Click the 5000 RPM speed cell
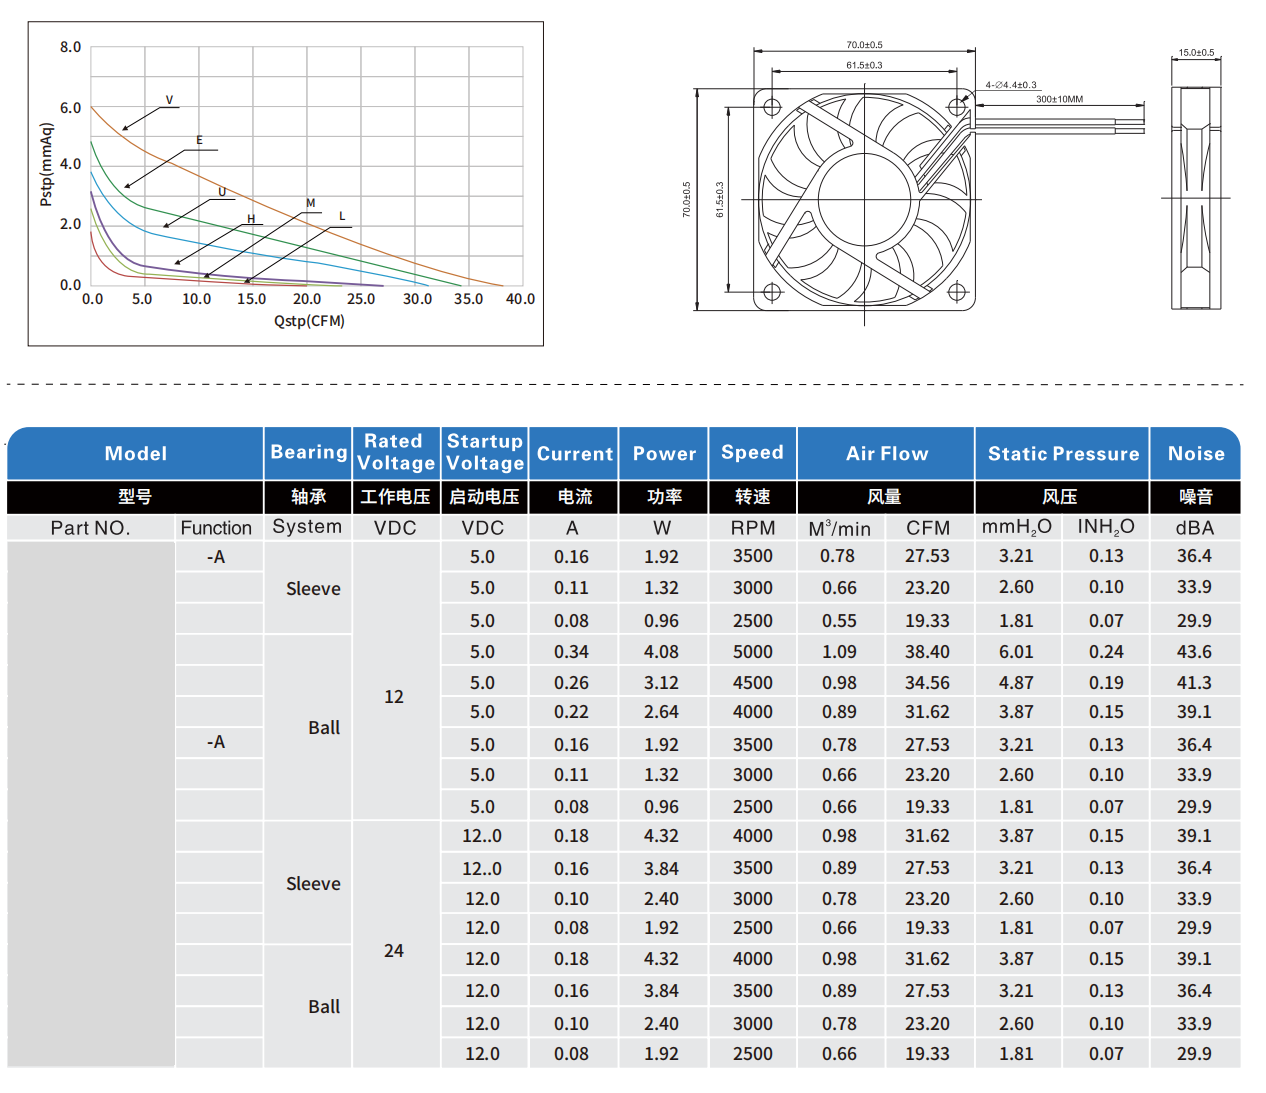Screen dimensions: 1266x1093 click(x=752, y=652)
